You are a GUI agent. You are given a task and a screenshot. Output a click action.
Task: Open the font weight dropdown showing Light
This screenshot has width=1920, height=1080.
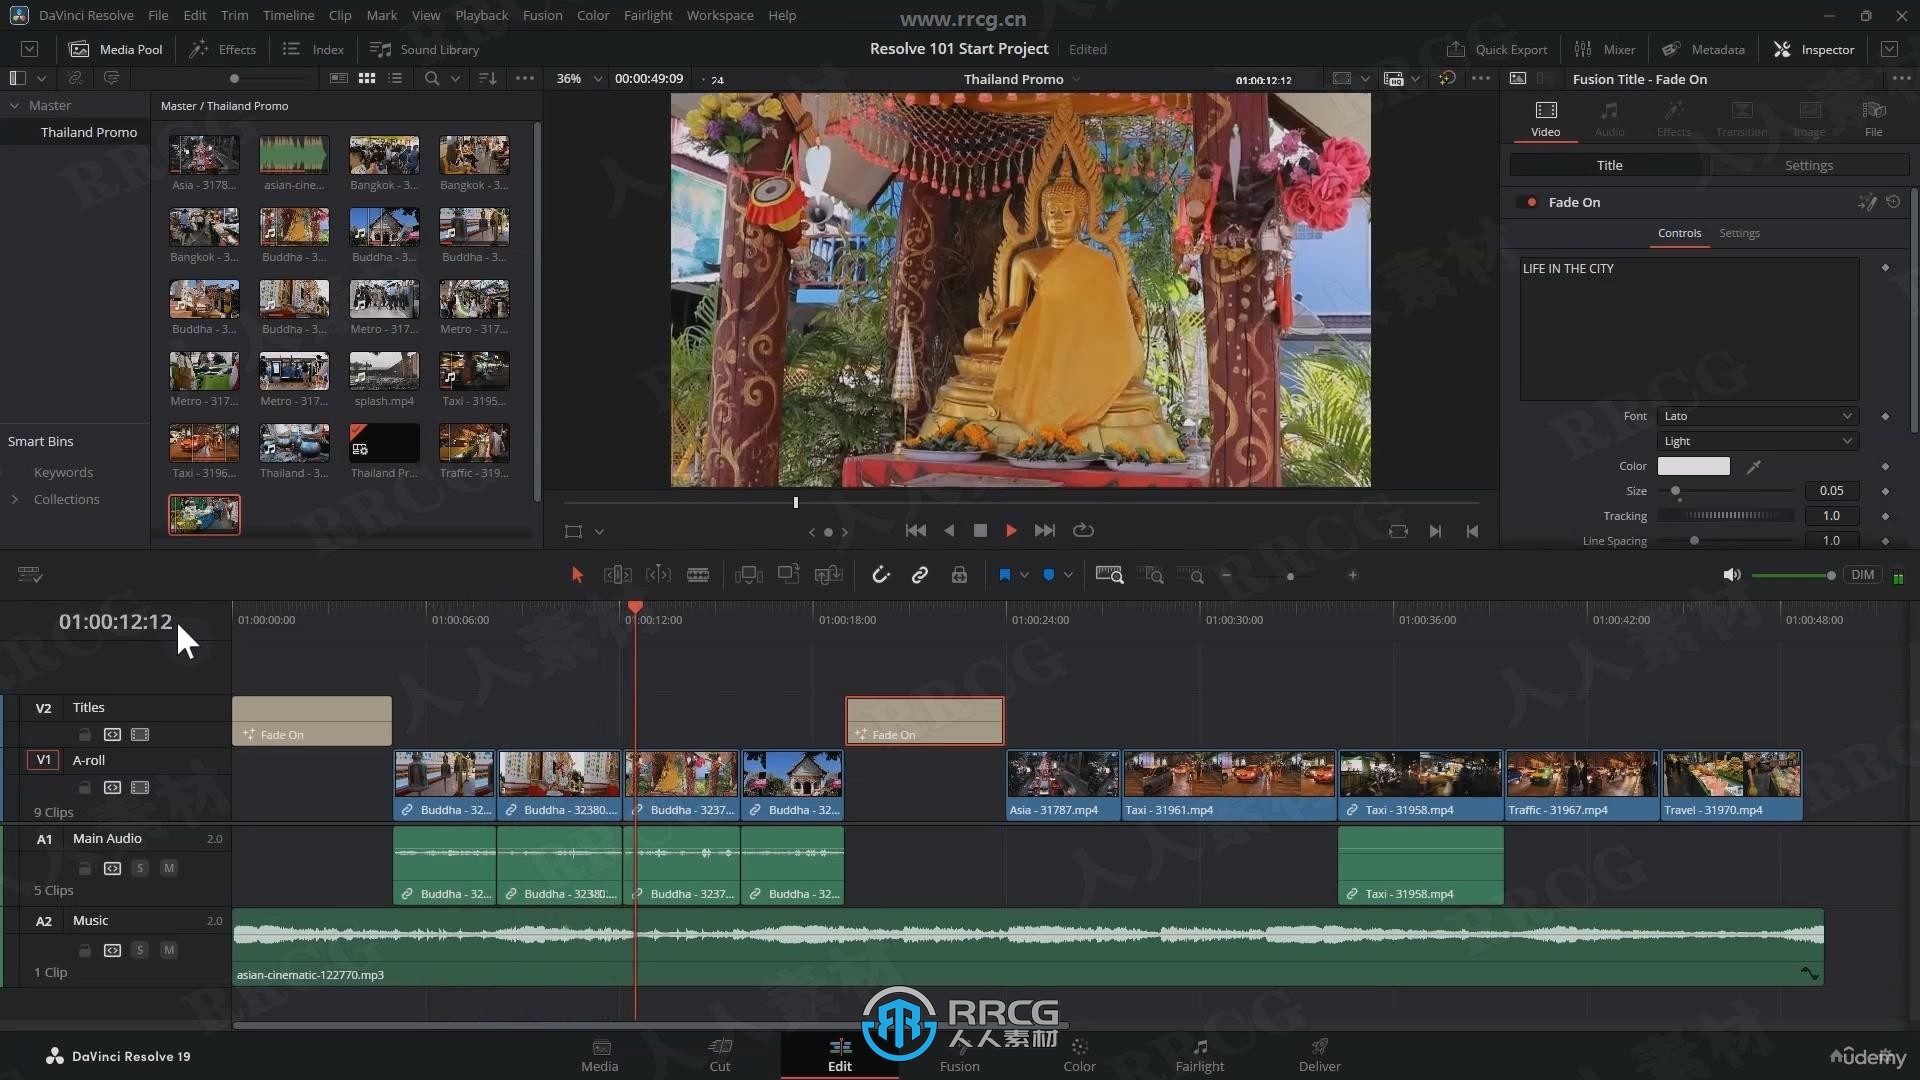[x=1757, y=441]
